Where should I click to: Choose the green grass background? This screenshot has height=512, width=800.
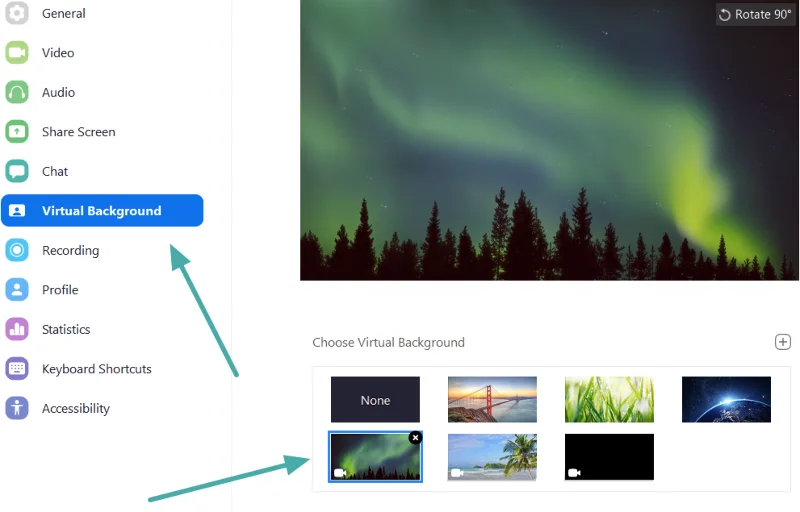click(x=609, y=400)
